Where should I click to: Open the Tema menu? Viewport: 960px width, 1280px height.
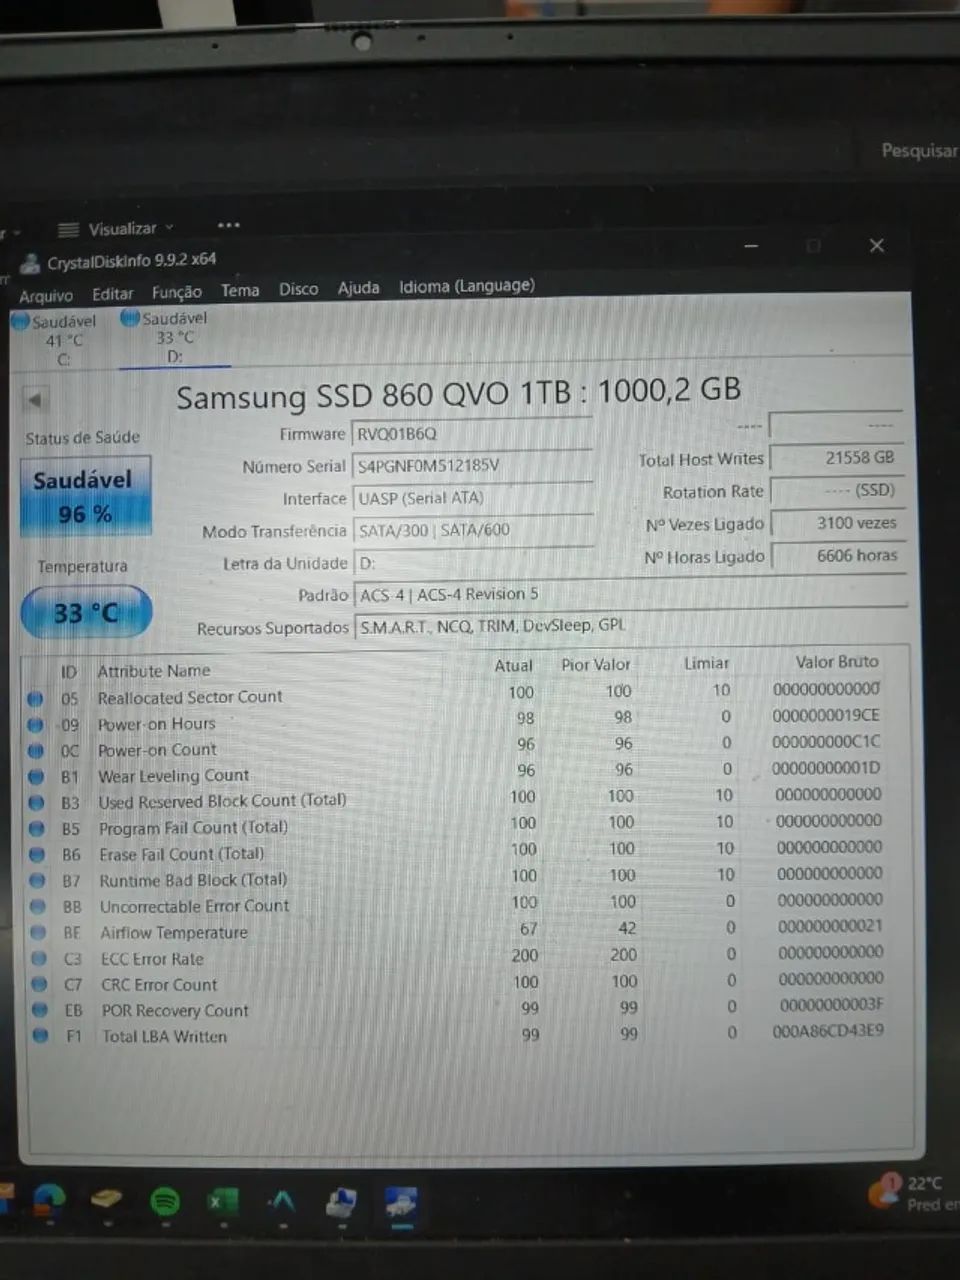(240, 290)
